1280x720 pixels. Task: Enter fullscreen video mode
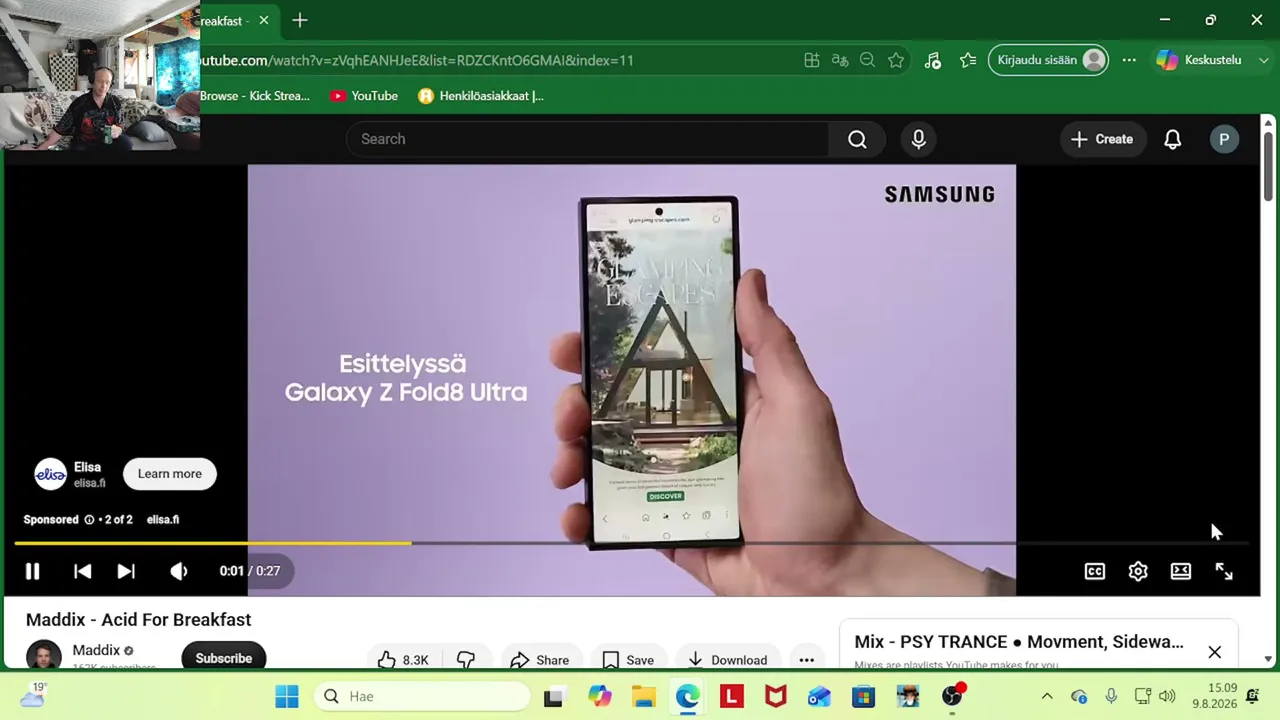point(1224,571)
